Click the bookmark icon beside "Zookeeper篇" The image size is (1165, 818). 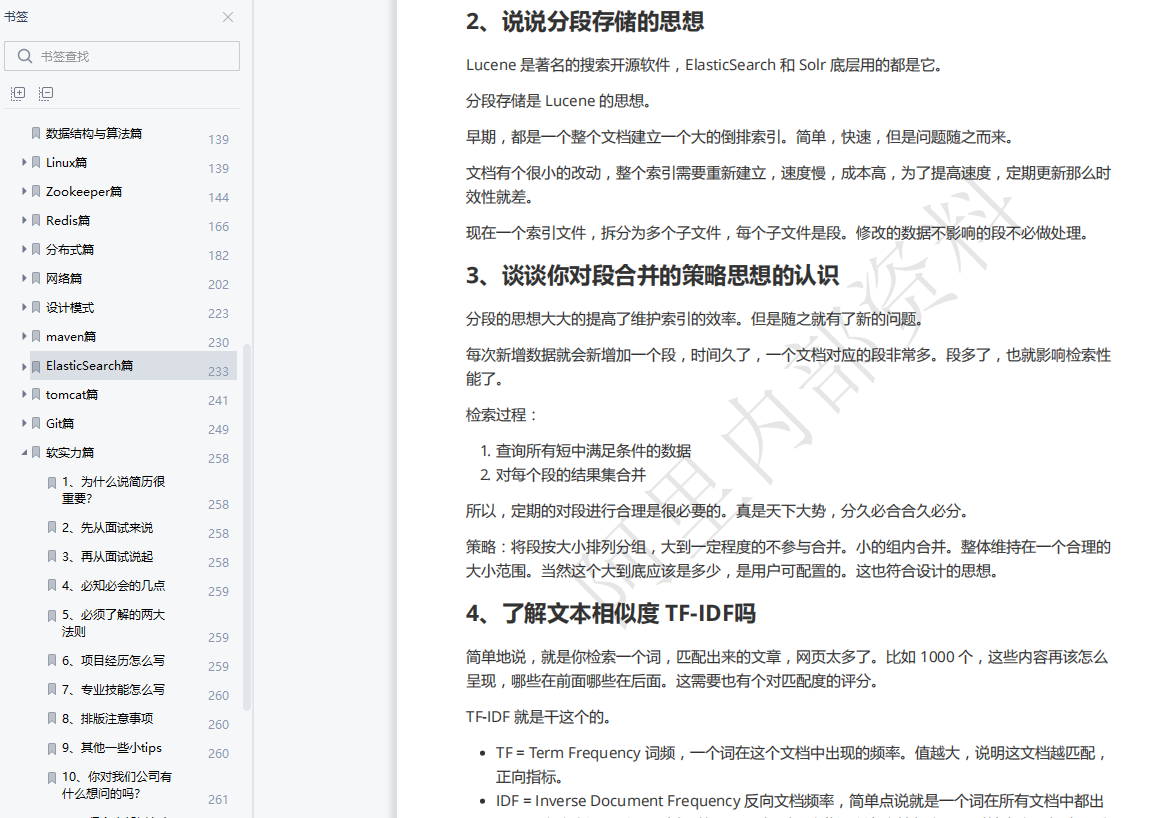tap(36, 191)
